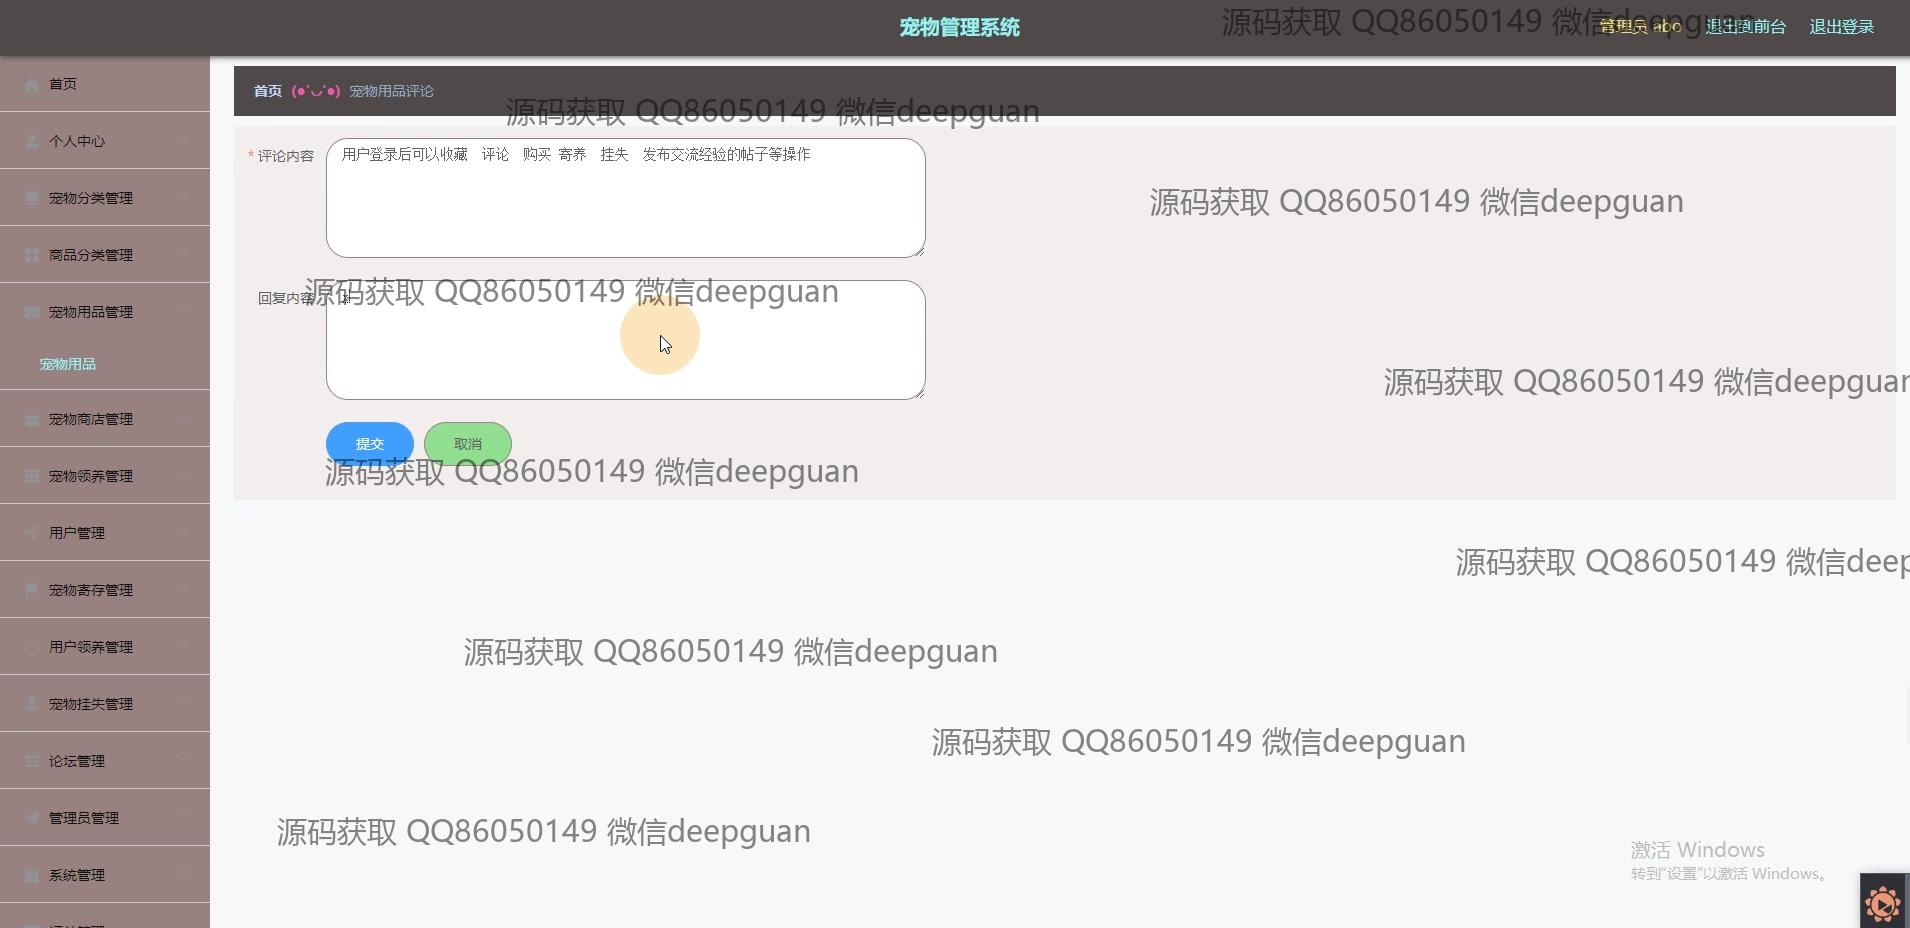The image size is (1910, 928).
Task: Click the green 取消 button
Action: coord(468,443)
